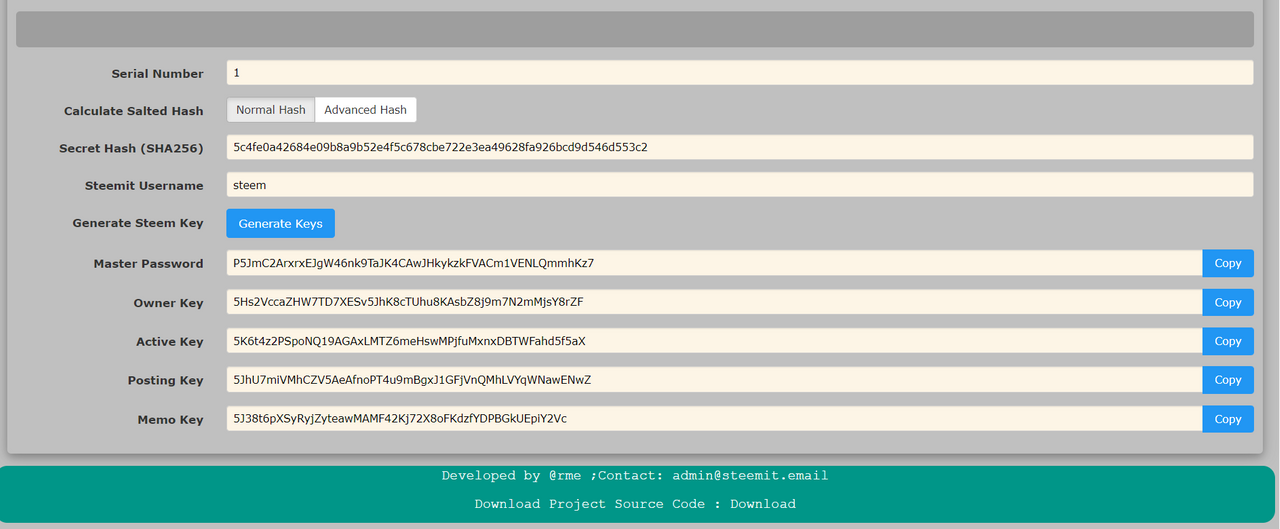Click into the Active Key field
This screenshot has width=1280, height=529.
pos(714,341)
